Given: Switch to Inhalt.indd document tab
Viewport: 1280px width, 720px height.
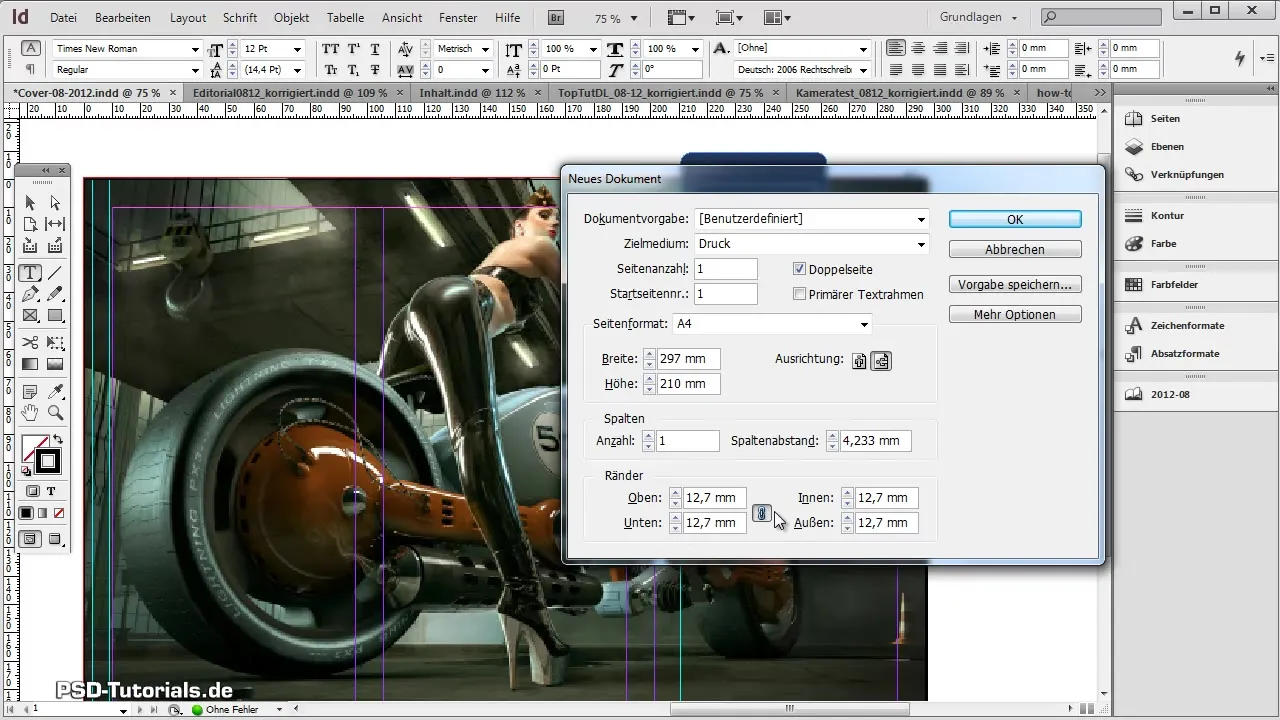Looking at the screenshot, I should coord(473,92).
